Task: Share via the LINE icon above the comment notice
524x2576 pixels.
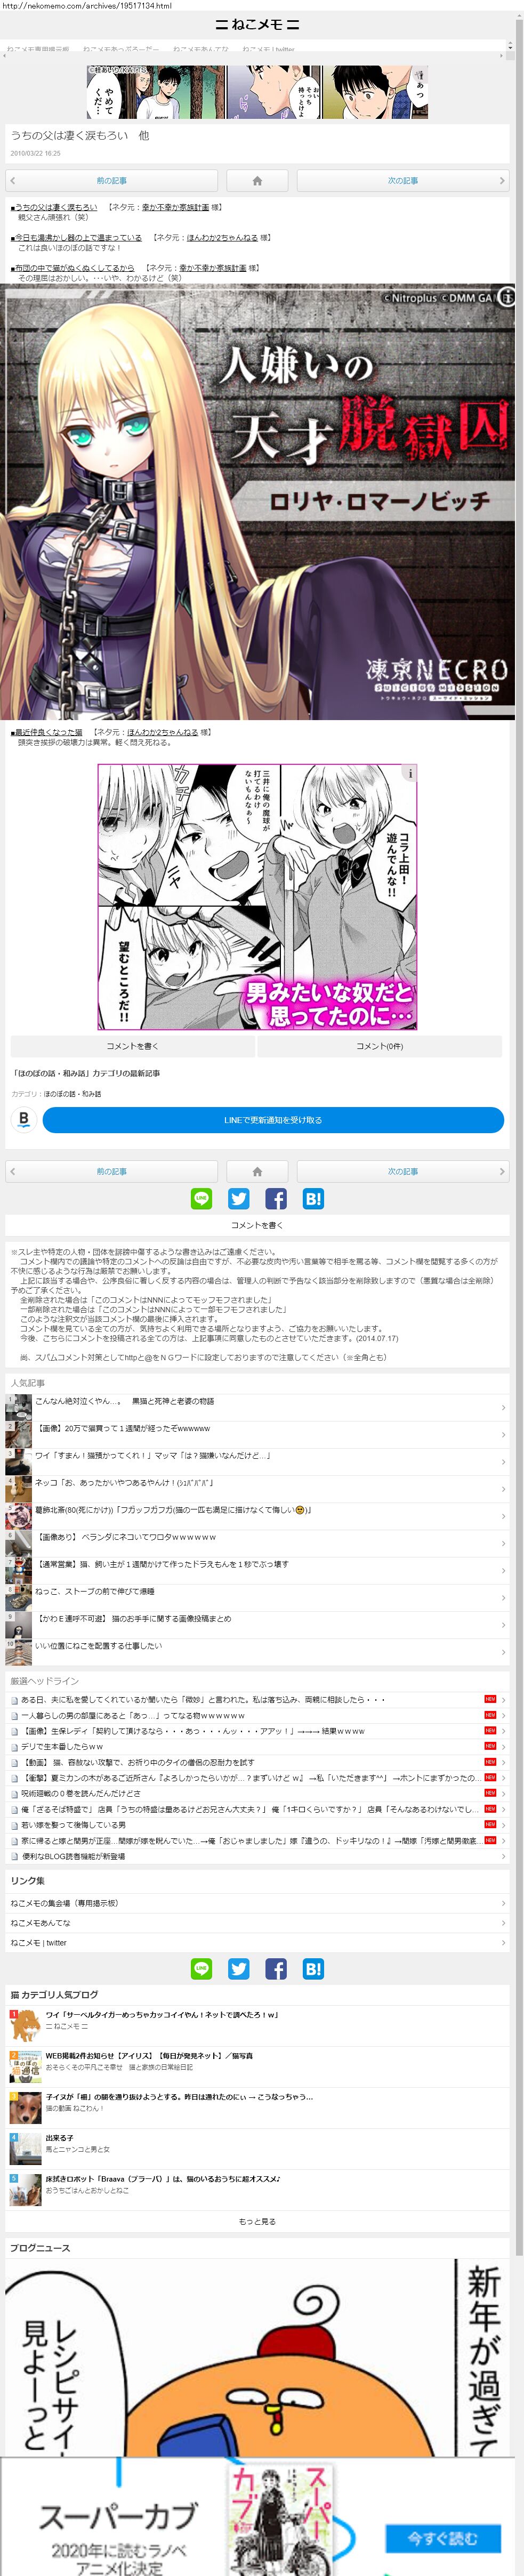Action: pos(201,1198)
